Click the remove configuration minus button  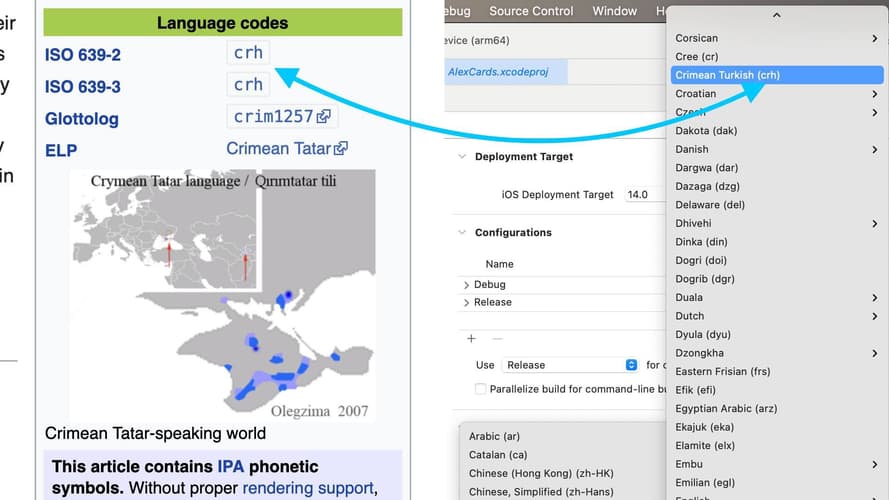pyautogui.click(x=496, y=339)
